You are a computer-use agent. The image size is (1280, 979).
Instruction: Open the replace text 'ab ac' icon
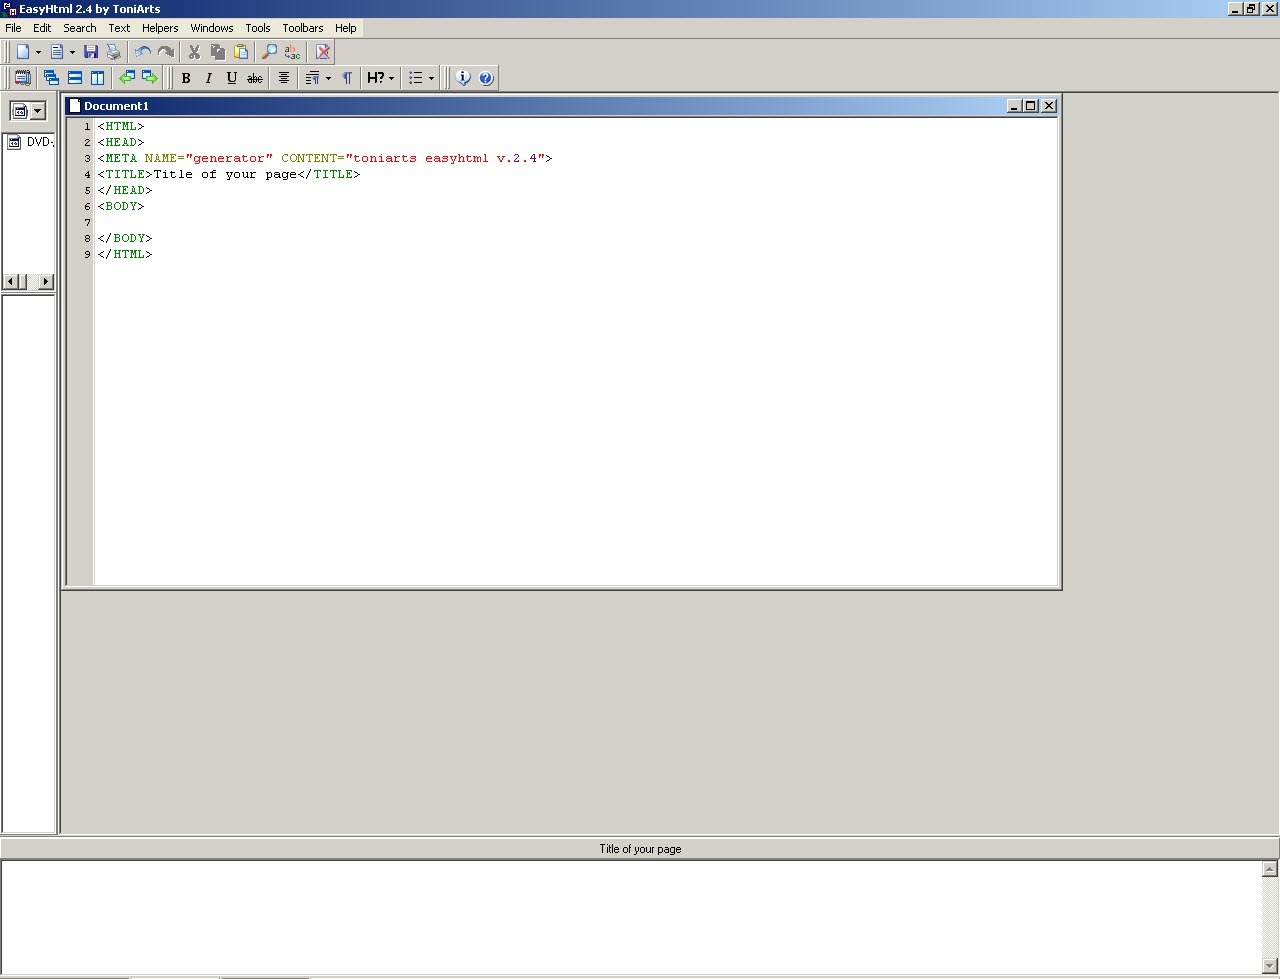click(x=292, y=52)
